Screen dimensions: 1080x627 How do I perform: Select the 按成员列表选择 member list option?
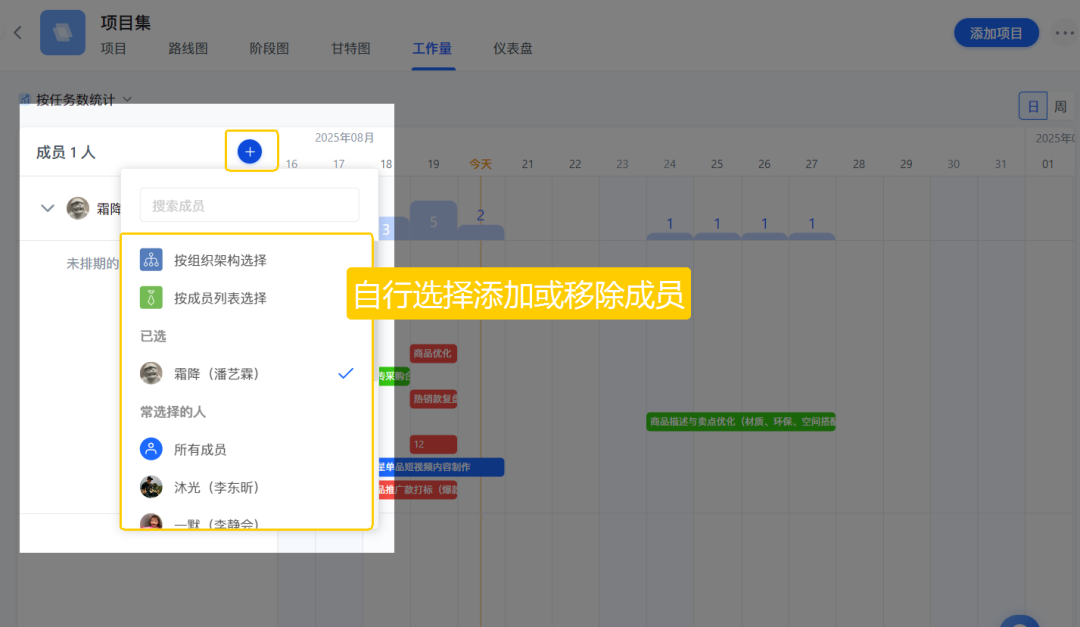click(x=220, y=298)
